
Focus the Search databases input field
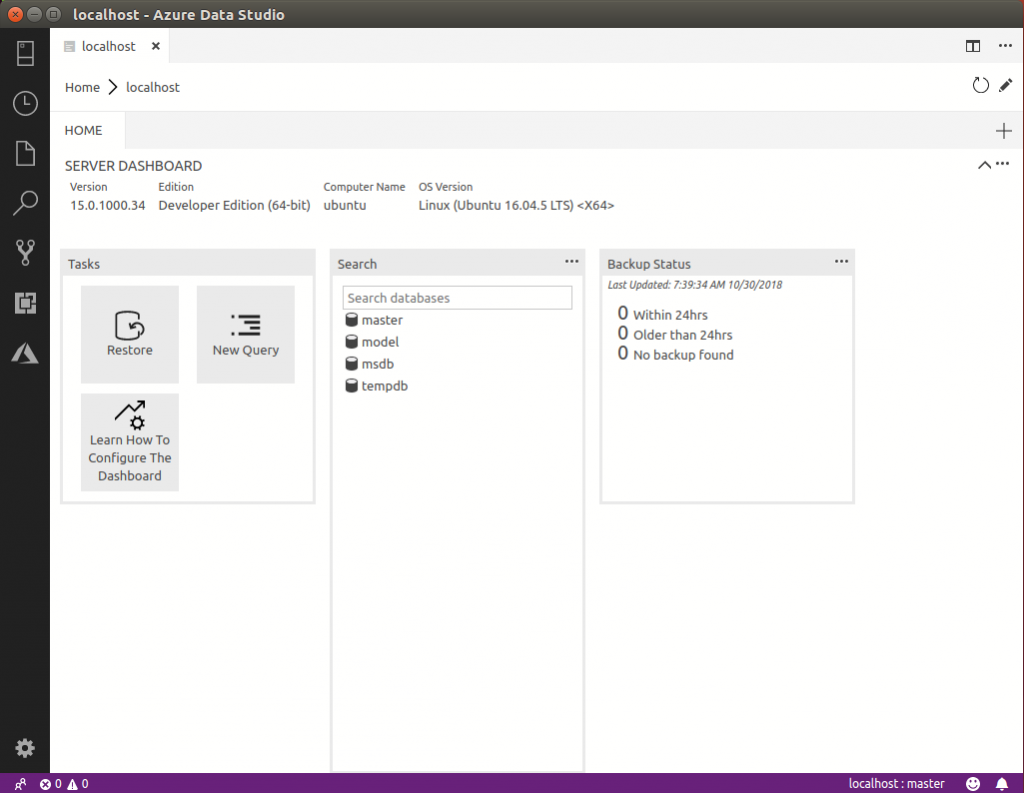click(x=457, y=298)
